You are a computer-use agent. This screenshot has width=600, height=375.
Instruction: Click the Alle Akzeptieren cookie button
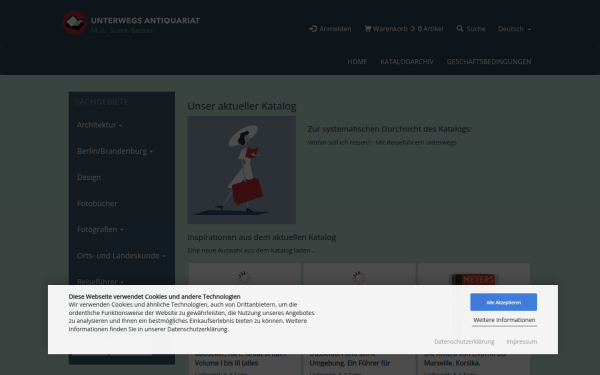pos(503,302)
